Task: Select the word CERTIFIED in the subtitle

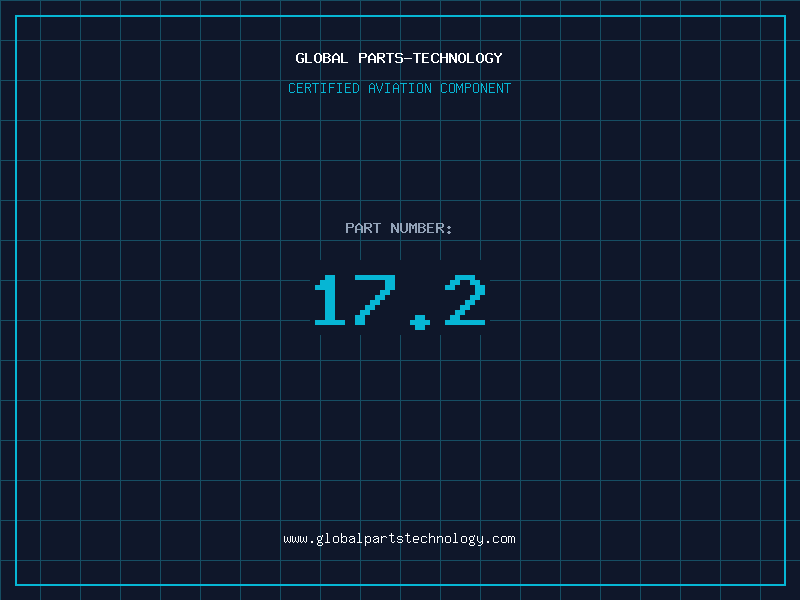Action: (323, 88)
